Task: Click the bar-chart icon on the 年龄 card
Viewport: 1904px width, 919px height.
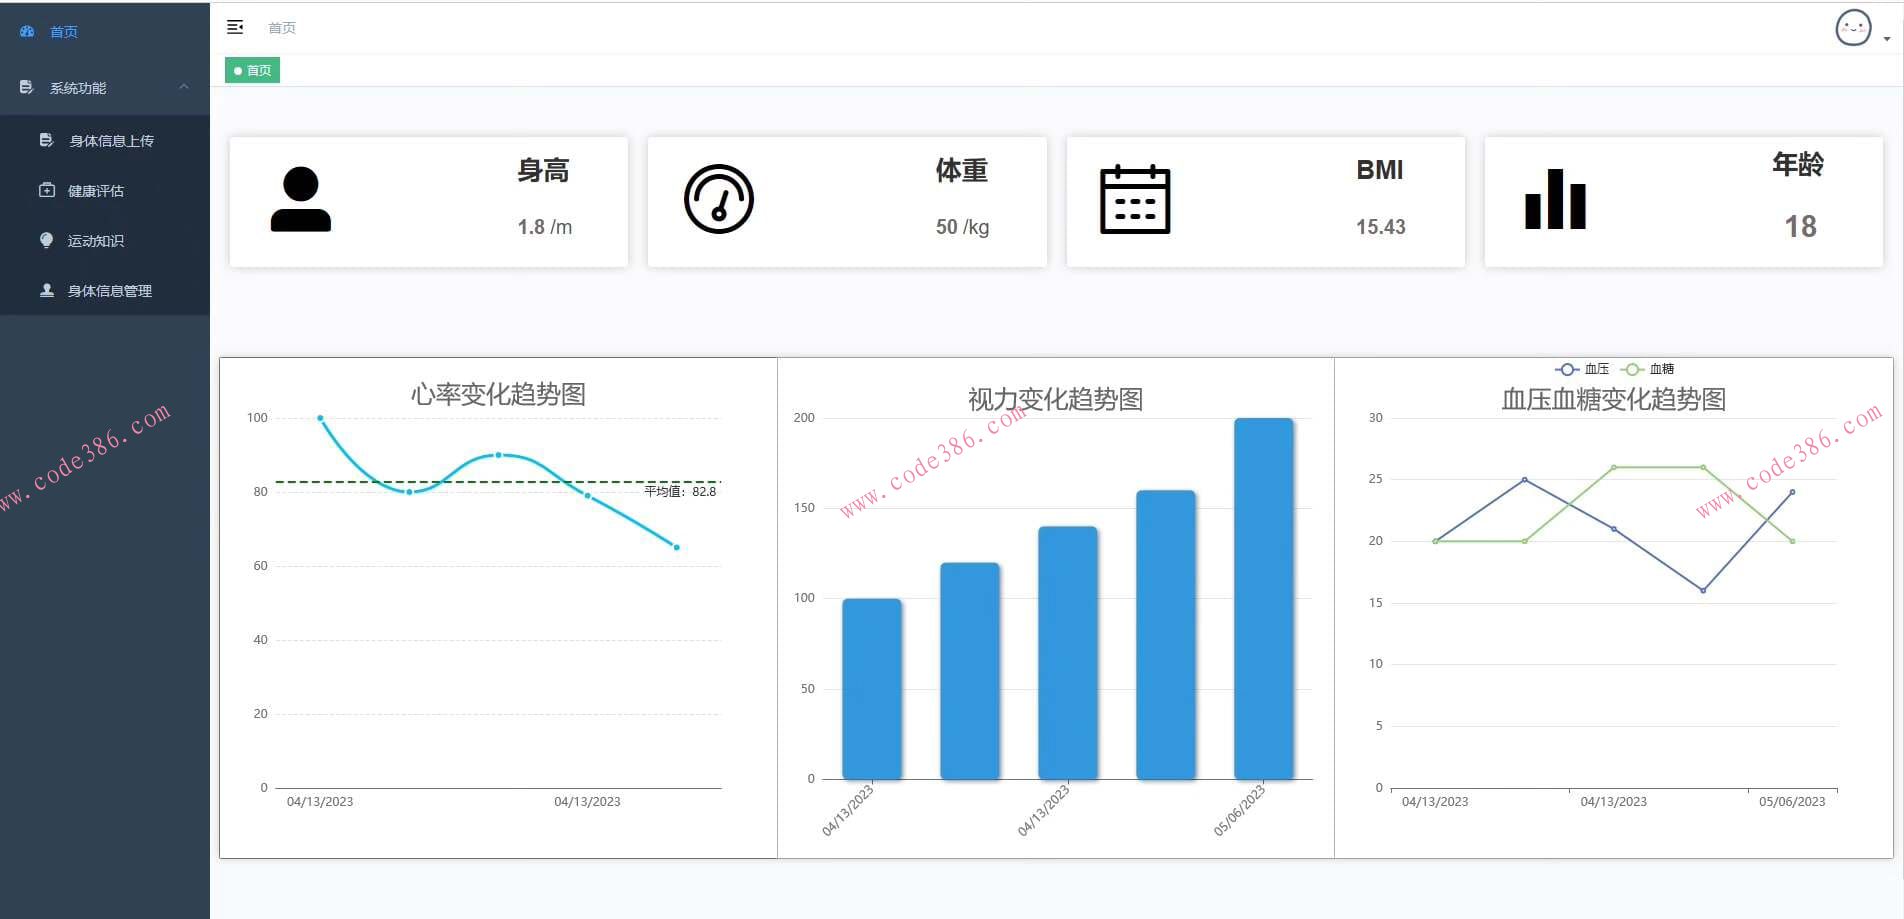Action: click(x=1554, y=198)
